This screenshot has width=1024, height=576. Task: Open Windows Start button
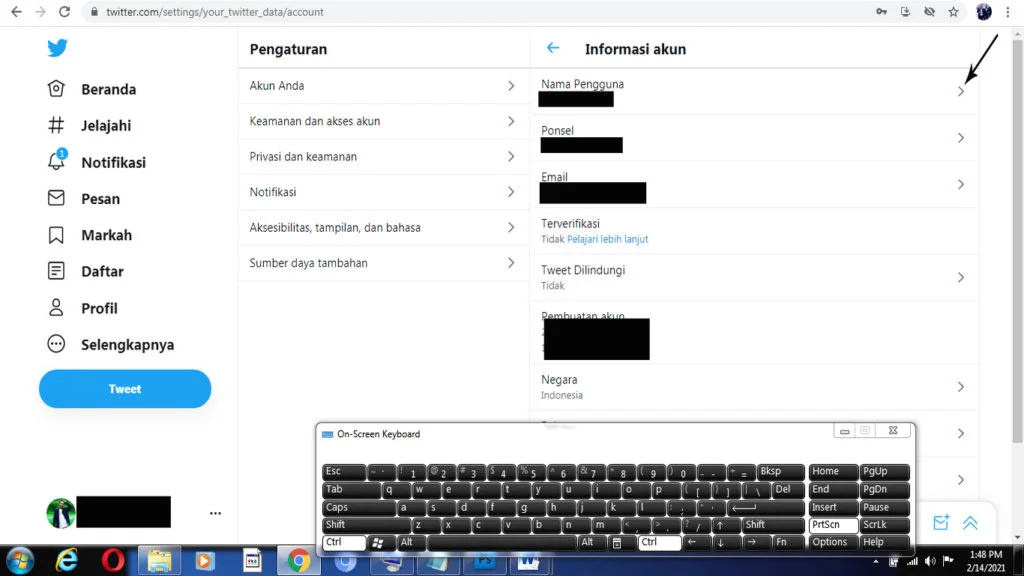[x=20, y=560]
